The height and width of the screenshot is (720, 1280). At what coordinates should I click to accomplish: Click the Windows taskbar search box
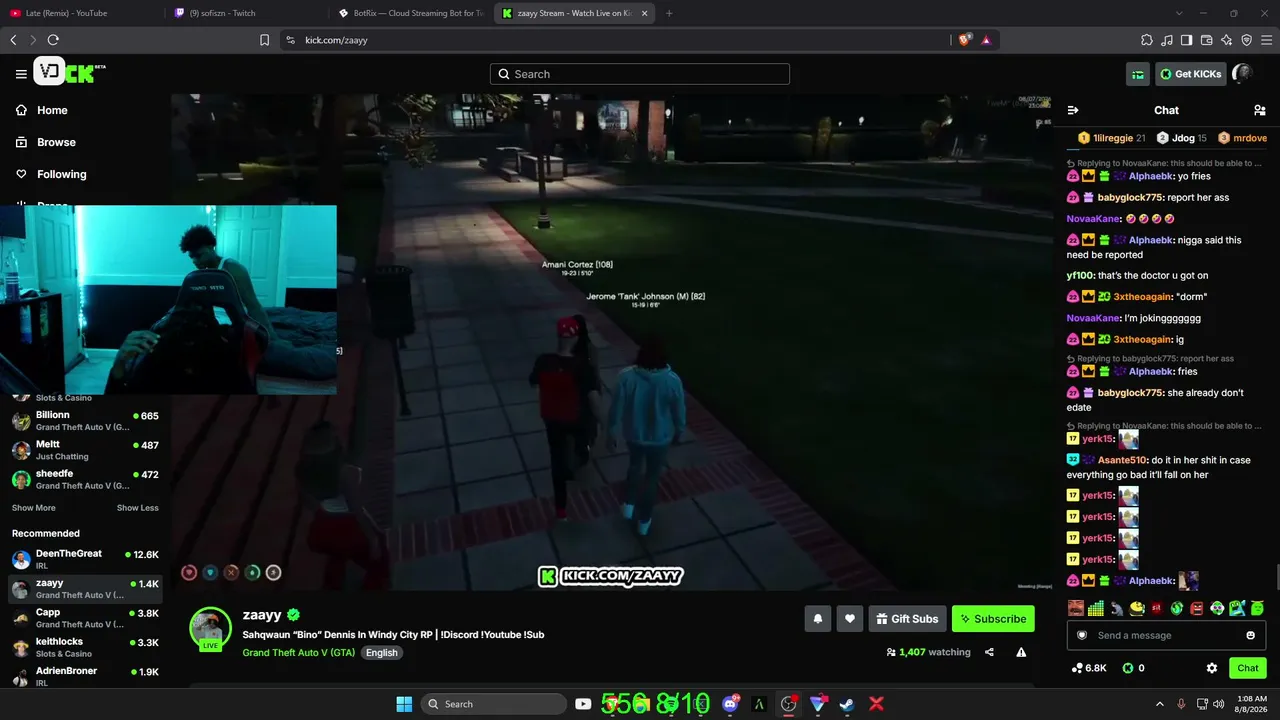493,704
